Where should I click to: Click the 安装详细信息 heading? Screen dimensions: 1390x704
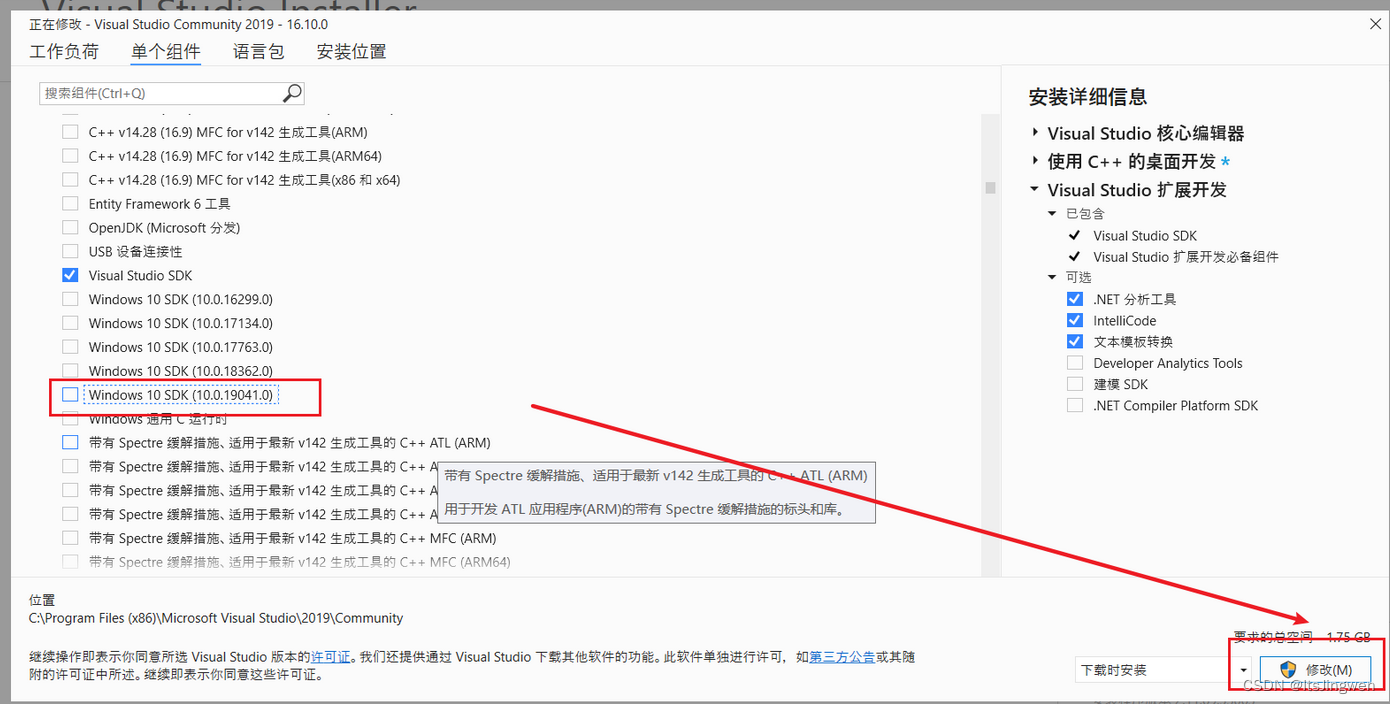[1088, 97]
